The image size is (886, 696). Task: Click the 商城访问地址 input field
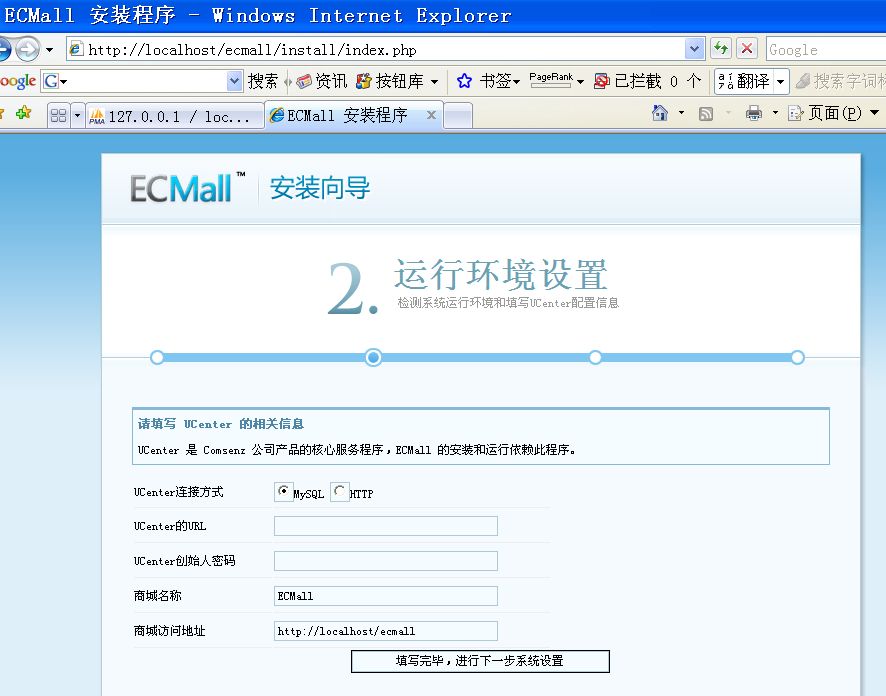click(x=386, y=631)
